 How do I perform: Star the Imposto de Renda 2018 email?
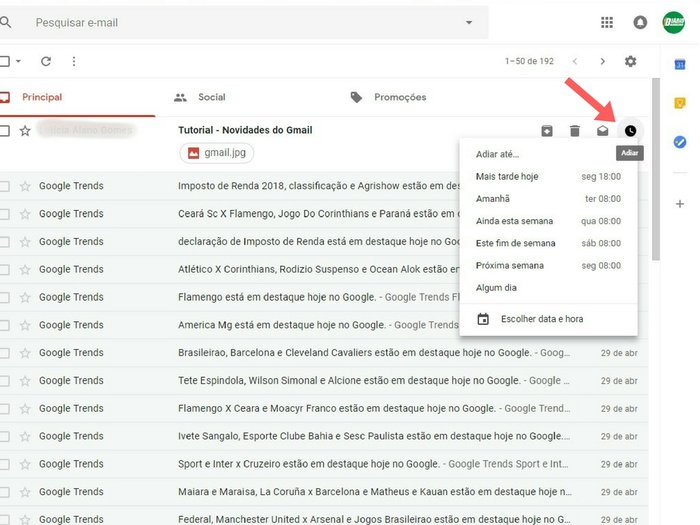(25, 186)
